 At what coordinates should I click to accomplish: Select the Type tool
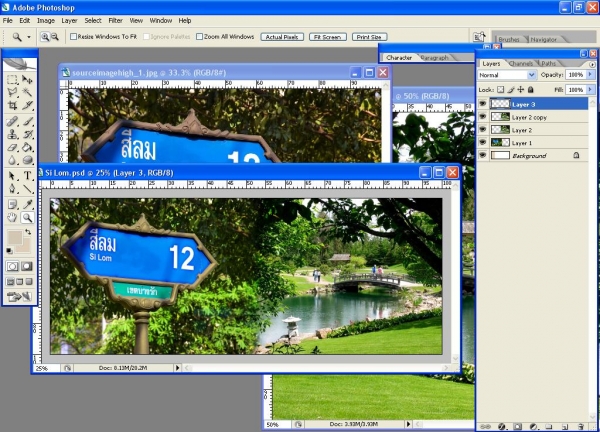(x=27, y=176)
